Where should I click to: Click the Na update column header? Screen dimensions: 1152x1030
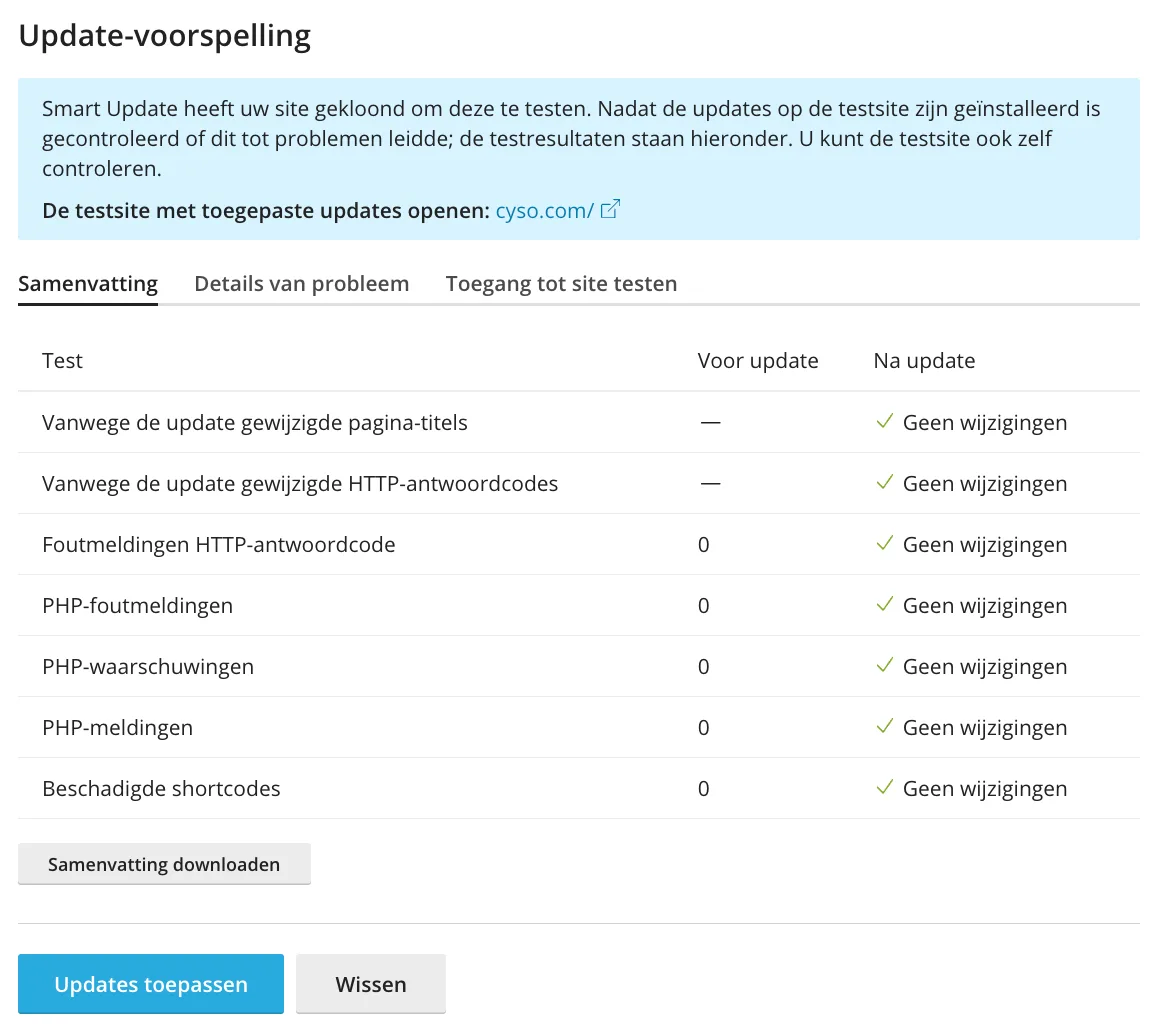point(924,361)
